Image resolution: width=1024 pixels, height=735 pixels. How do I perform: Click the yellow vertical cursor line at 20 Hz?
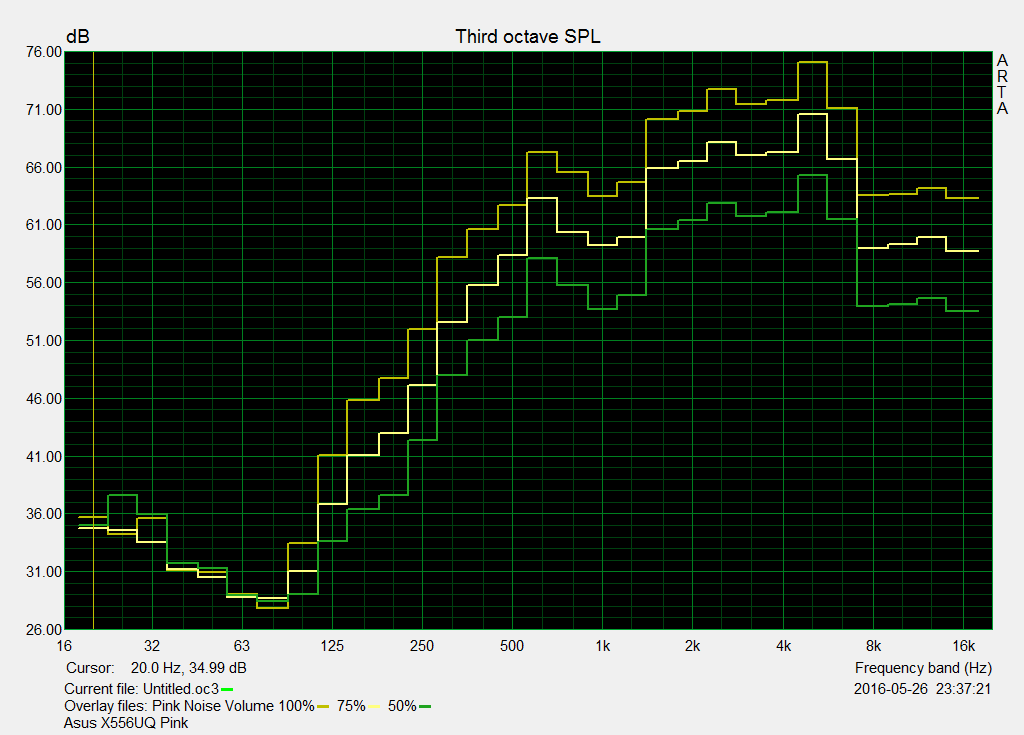tap(94, 340)
